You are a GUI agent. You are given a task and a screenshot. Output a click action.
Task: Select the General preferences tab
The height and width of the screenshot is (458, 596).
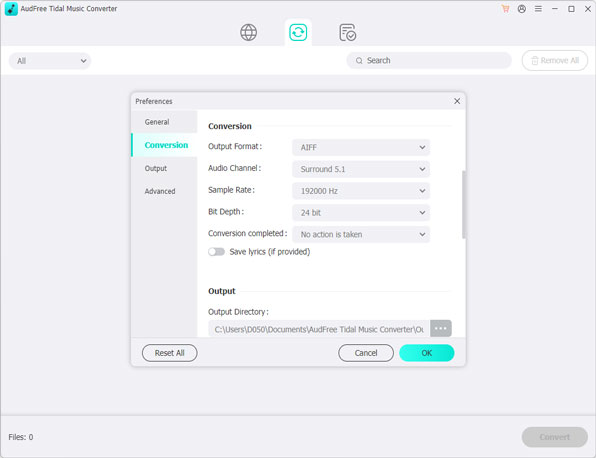(x=164, y=122)
